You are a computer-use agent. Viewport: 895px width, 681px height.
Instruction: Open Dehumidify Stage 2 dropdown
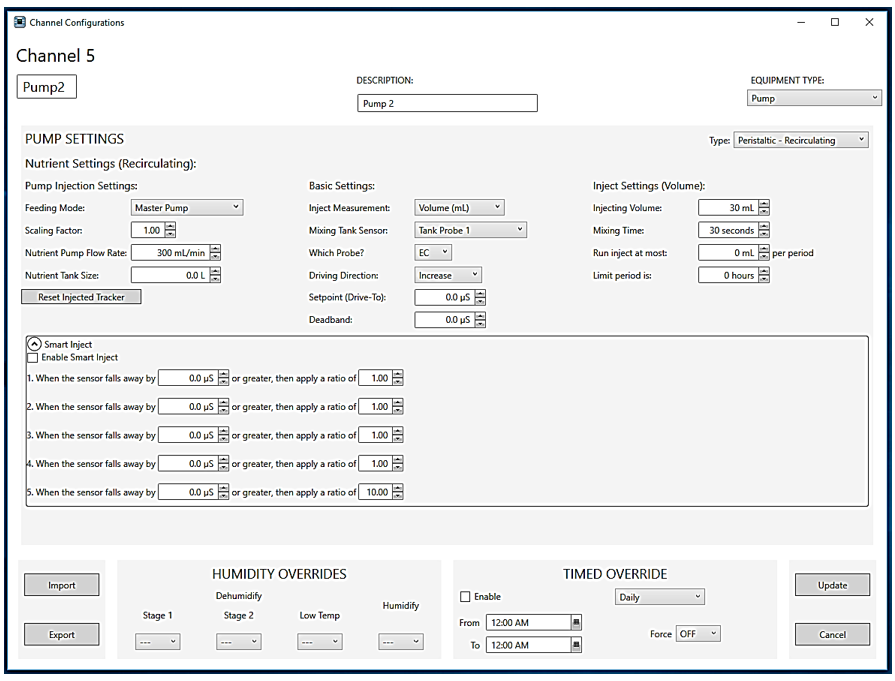pos(239,642)
